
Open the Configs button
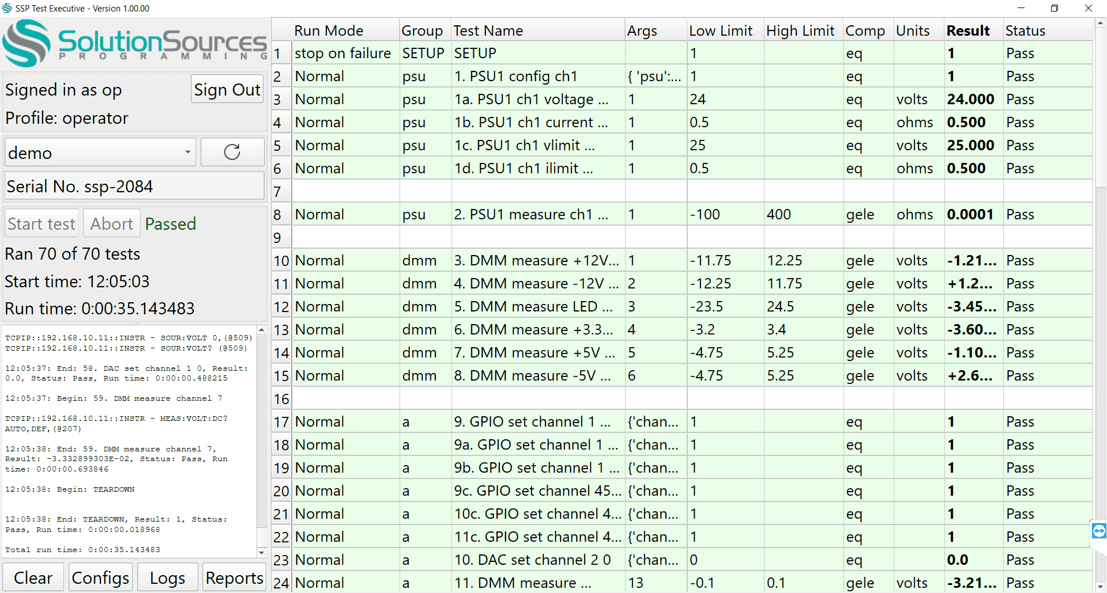coord(100,578)
